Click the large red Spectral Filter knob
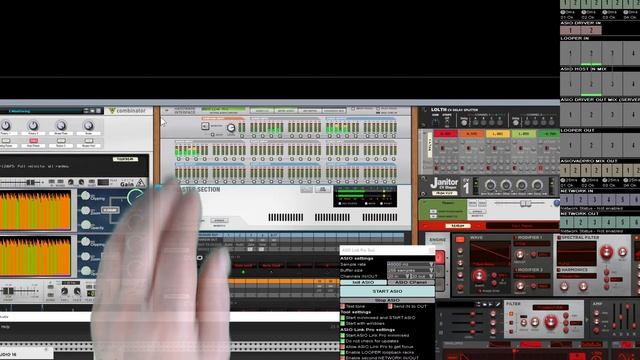This screenshot has height=360, width=640. click(x=606, y=252)
